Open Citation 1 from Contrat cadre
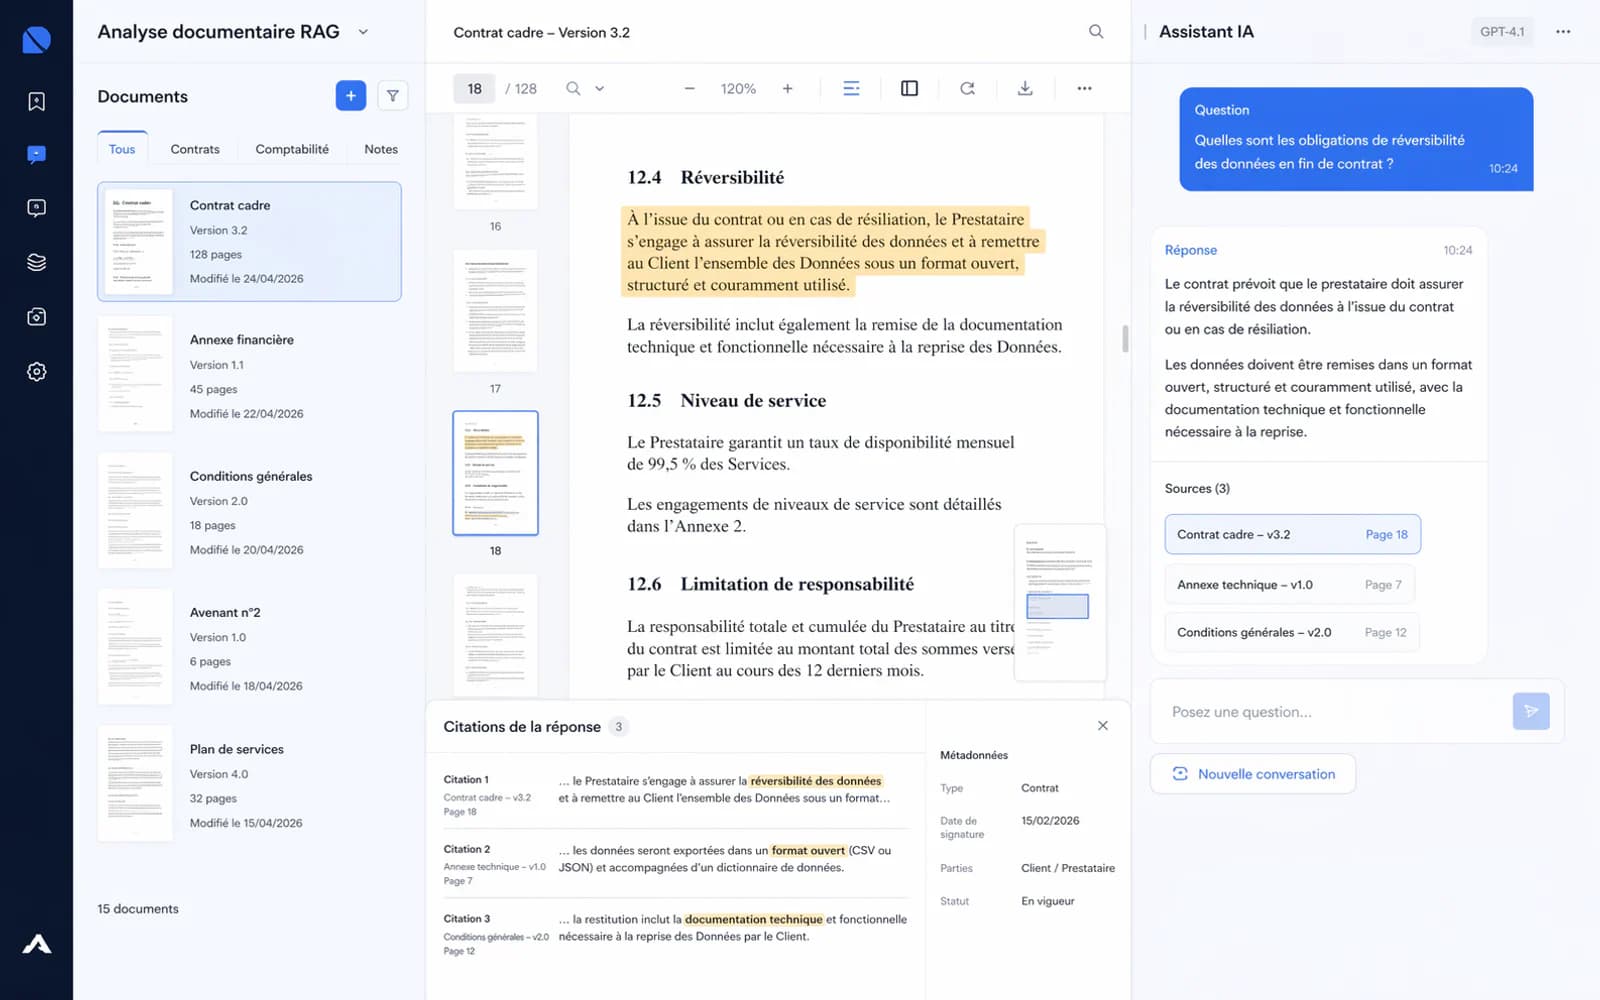This screenshot has width=1600, height=1000. (675, 794)
